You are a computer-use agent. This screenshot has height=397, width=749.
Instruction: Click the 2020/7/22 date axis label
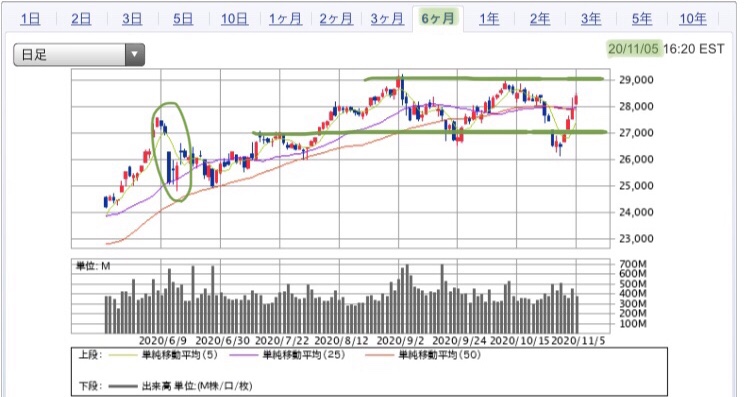tap(282, 341)
